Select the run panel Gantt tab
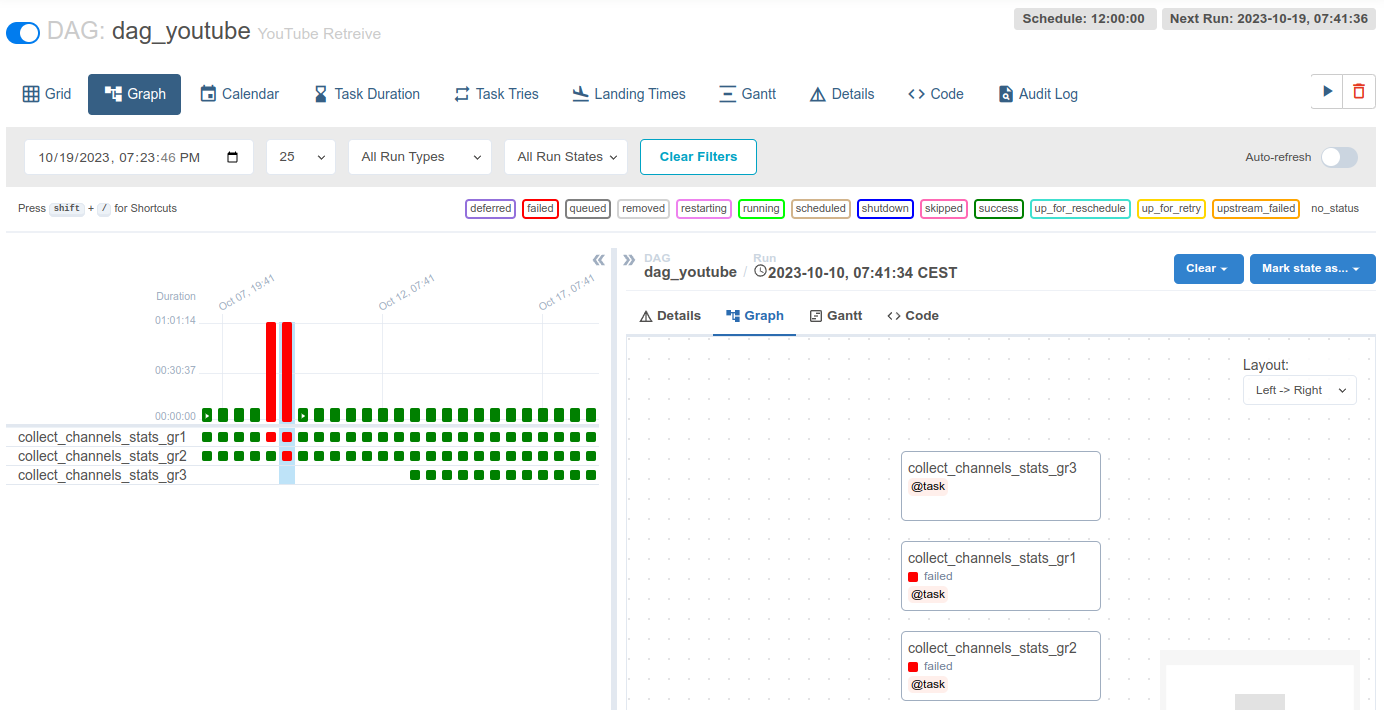Screen dimensions: 1384x710 tap(836, 316)
